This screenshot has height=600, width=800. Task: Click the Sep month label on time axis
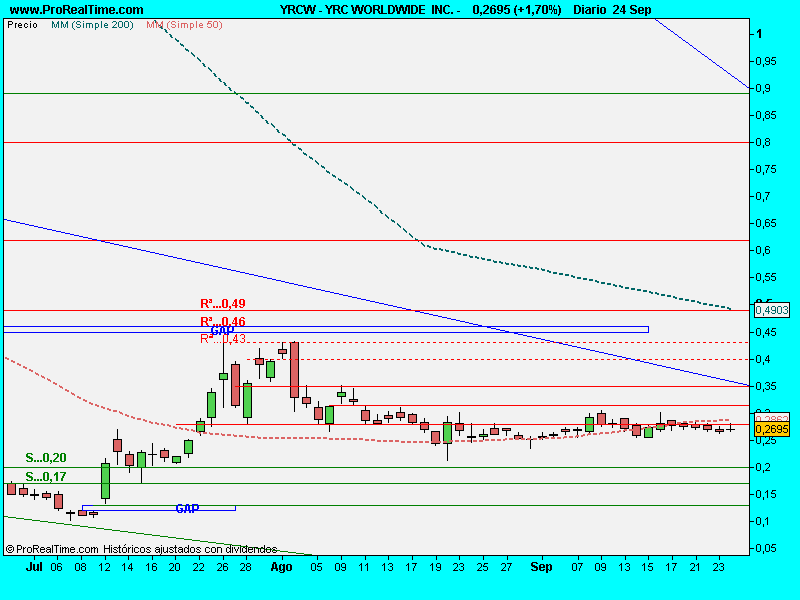click(x=541, y=567)
